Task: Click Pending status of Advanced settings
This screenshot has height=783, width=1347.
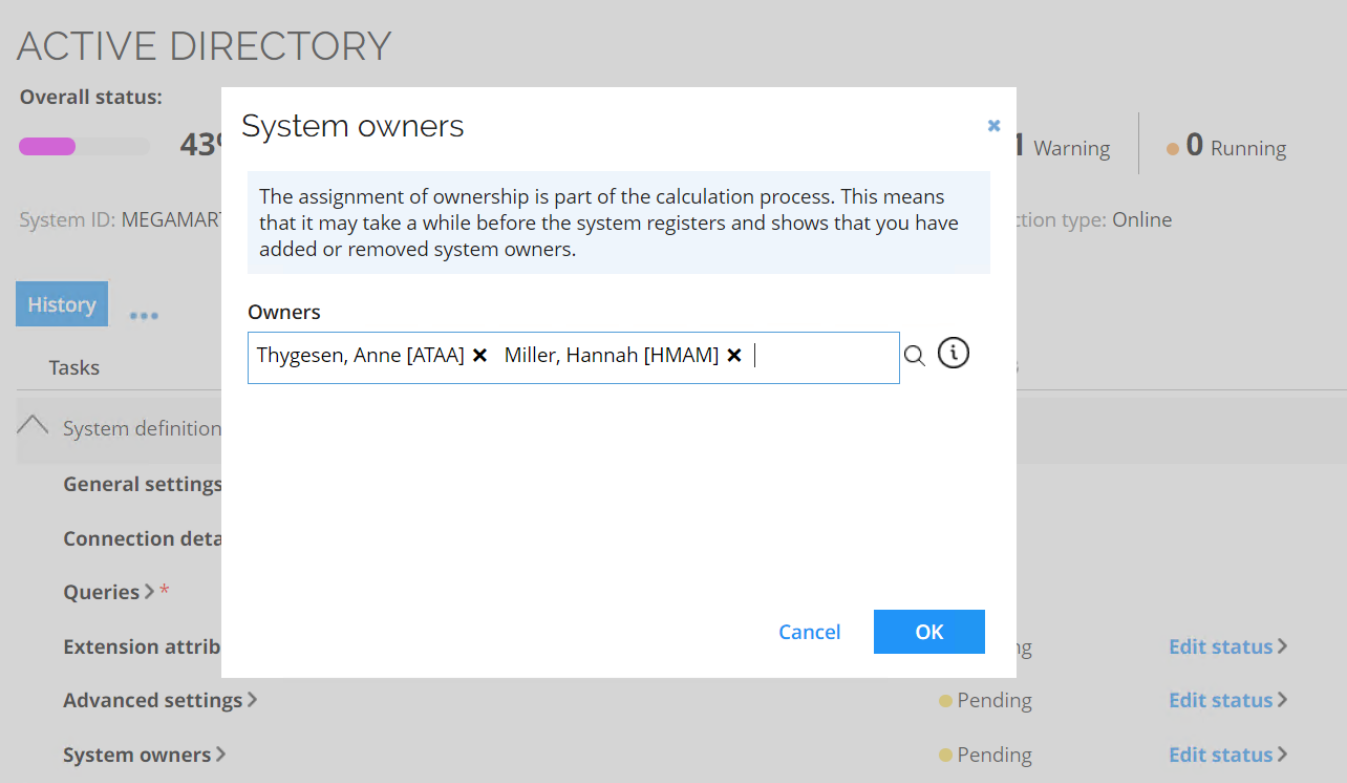Action: 985,701
